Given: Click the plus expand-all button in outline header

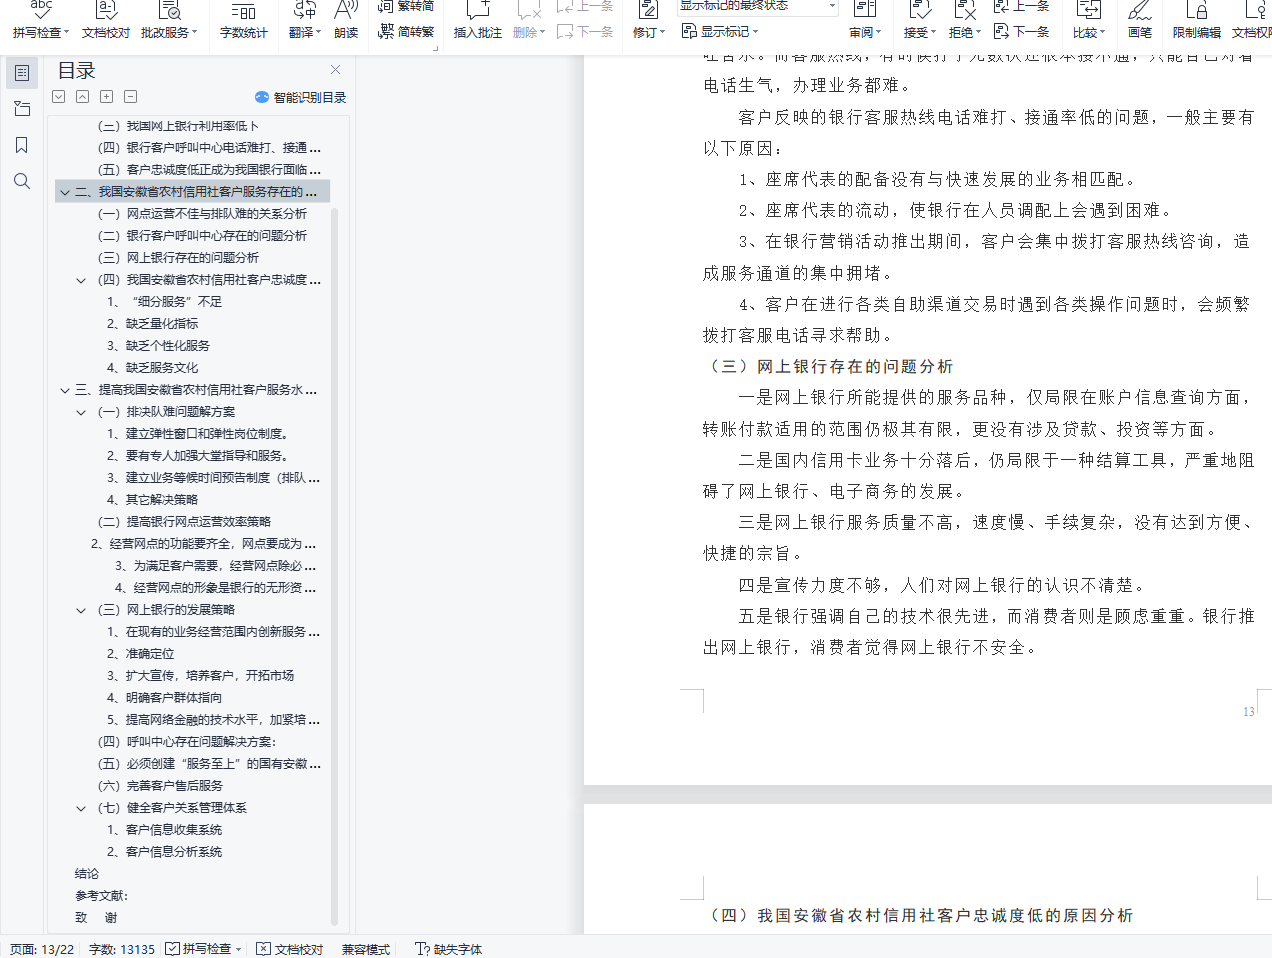Looking at the screenshot, I should pos(107,97).
